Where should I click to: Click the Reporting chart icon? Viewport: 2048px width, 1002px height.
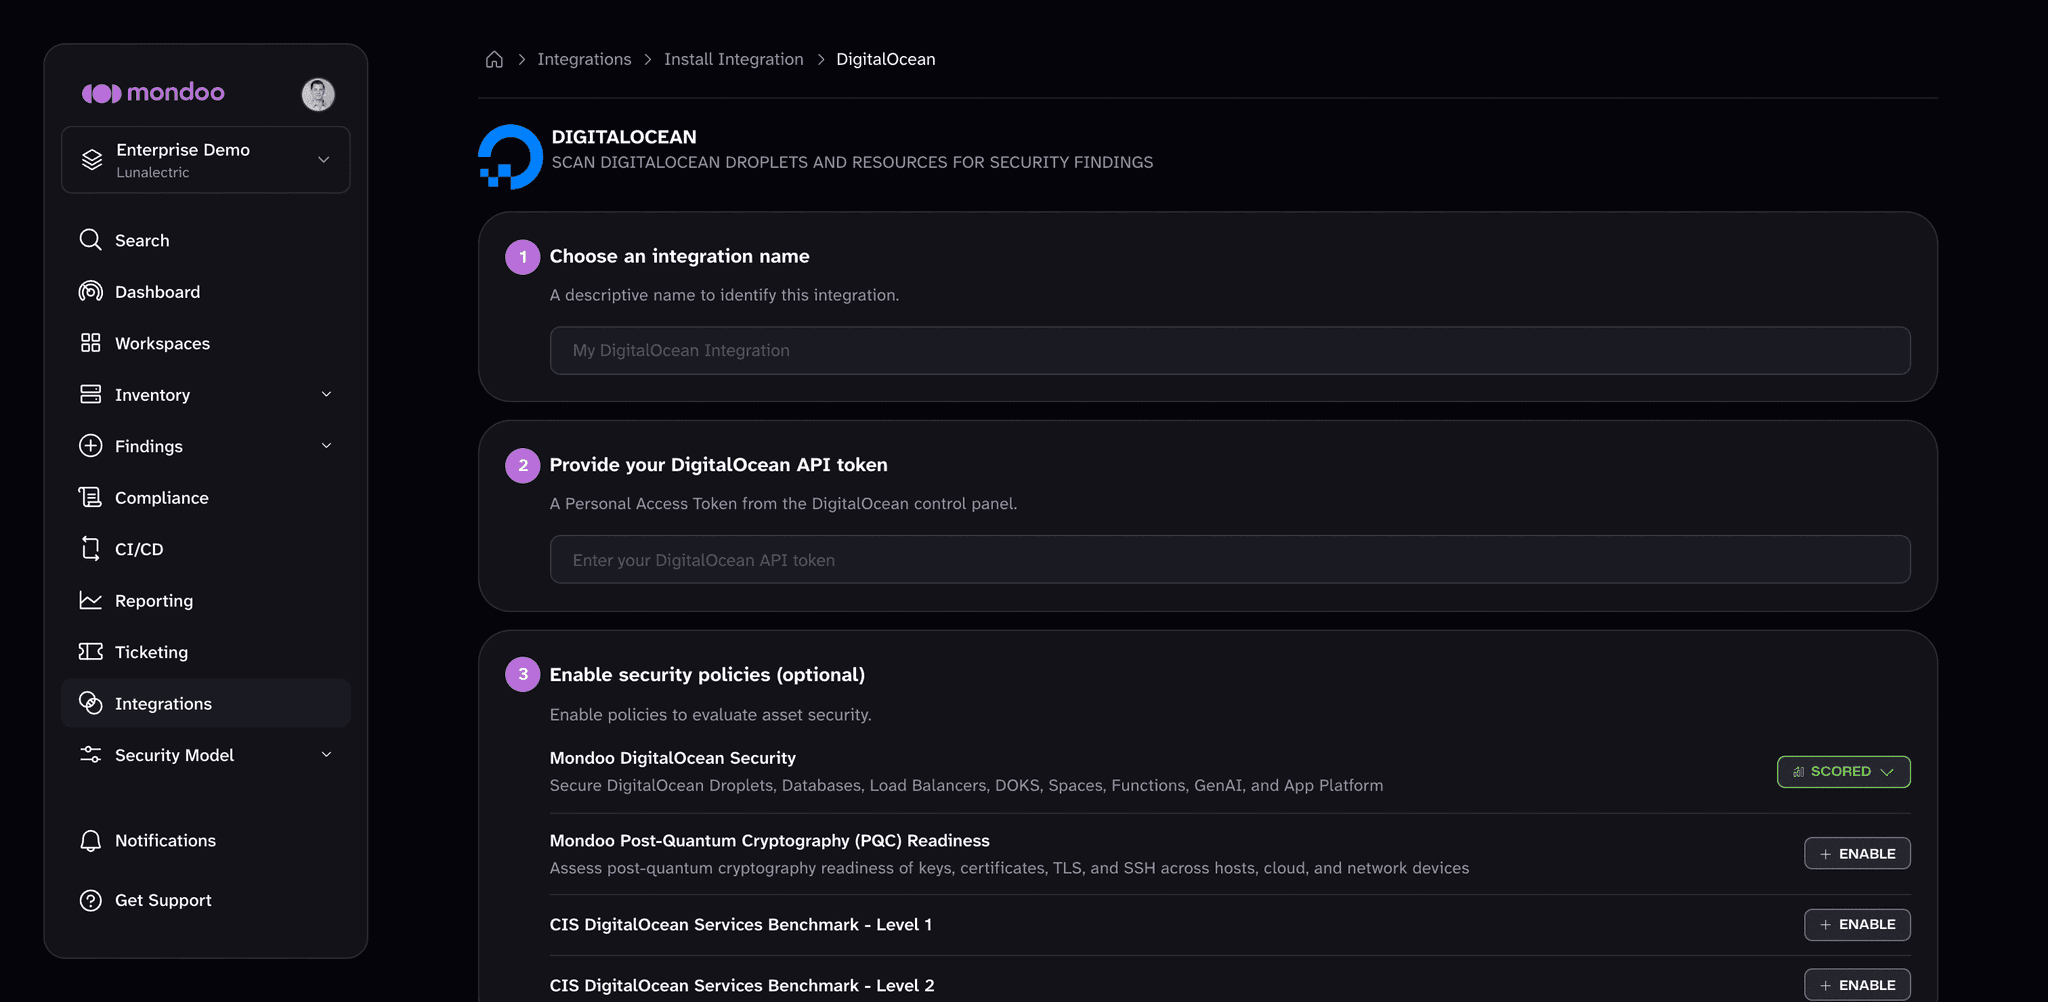click(90, 600)
